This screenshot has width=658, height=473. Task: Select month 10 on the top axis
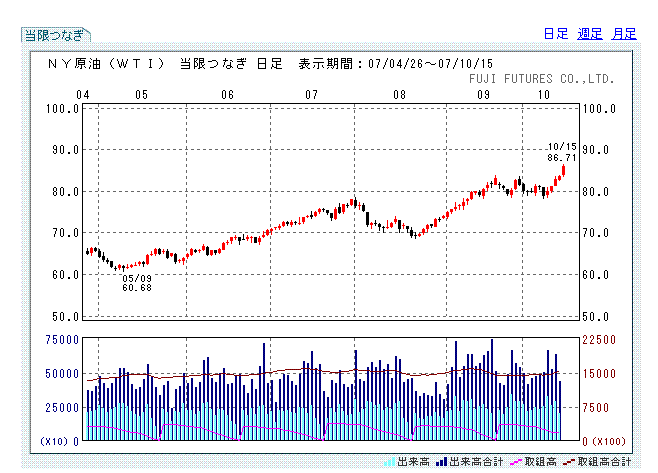tap(544, 95)
